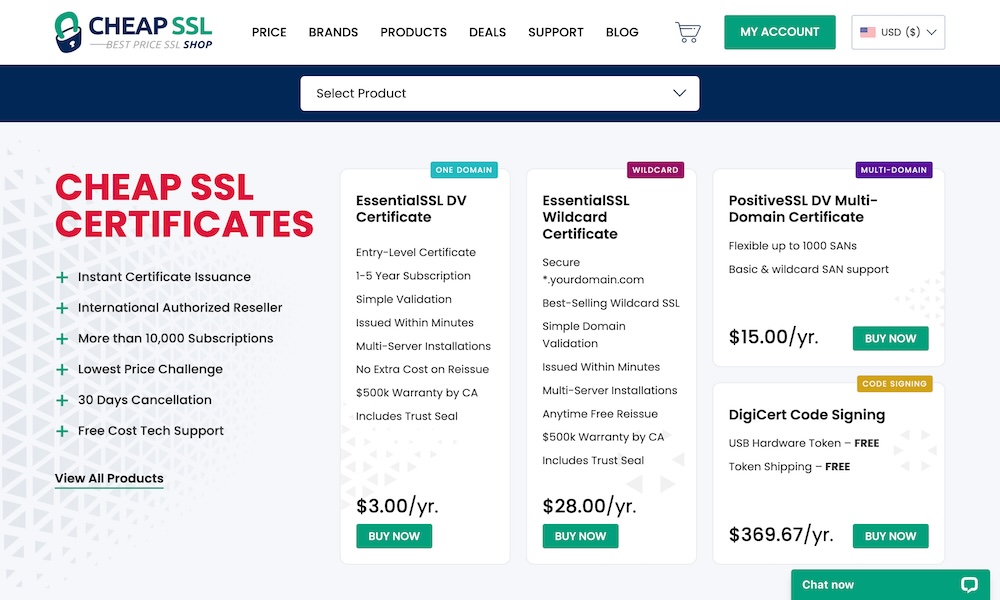The image size is (1000, 600).
Task: Click plus icon beside Free Cost Tech Support
Action: tap(62, 431)
